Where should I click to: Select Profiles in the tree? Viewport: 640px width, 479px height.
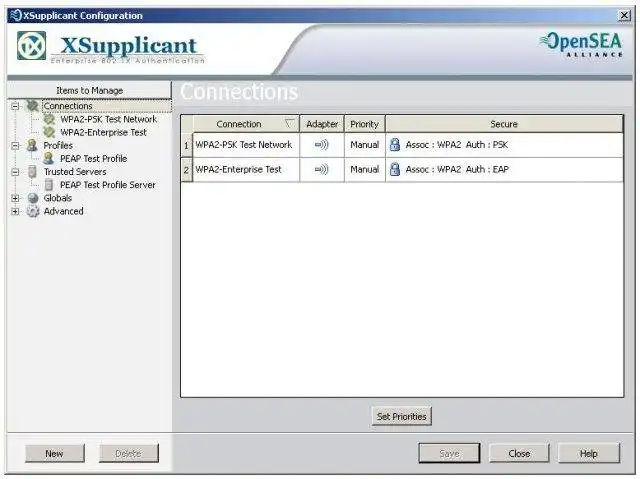pos(58,145)
